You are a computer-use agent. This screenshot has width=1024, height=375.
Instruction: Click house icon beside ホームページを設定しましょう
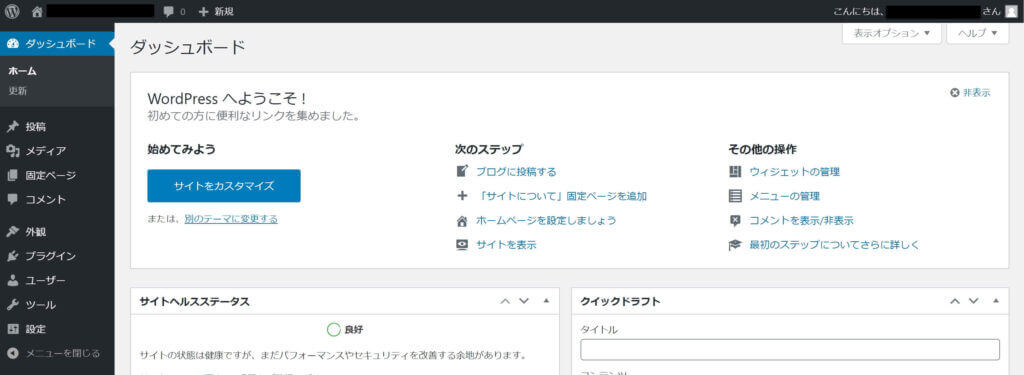(462, 220)
